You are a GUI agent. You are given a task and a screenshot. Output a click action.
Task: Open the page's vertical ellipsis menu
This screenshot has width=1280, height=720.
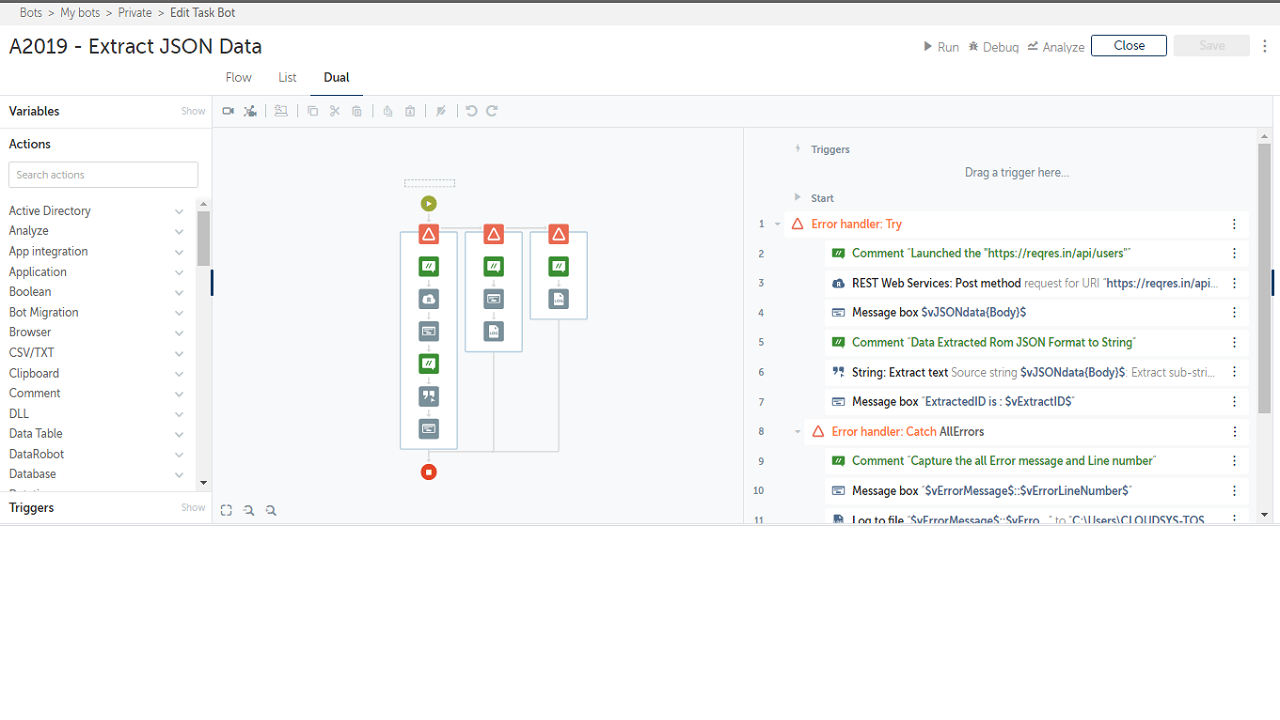(x=1265, y=46)
